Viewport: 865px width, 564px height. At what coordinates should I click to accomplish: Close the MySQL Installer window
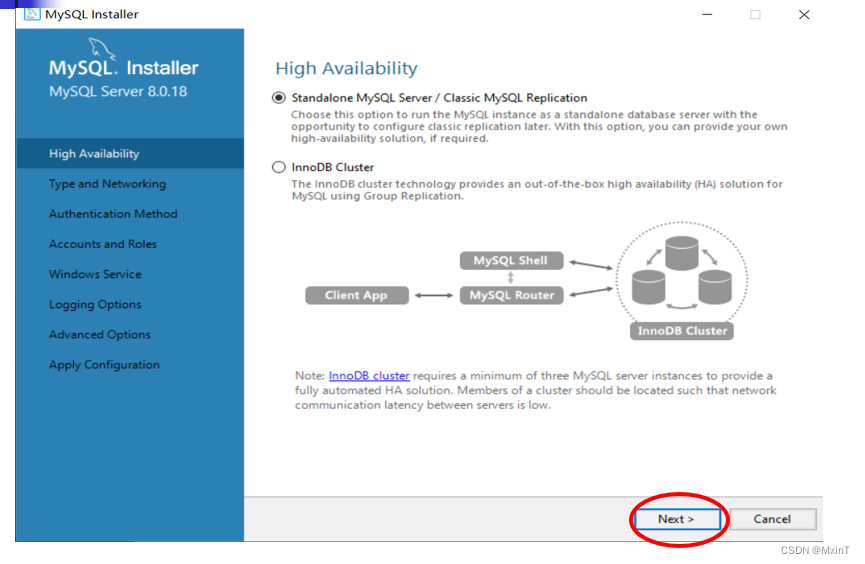[x=804, y=15]
